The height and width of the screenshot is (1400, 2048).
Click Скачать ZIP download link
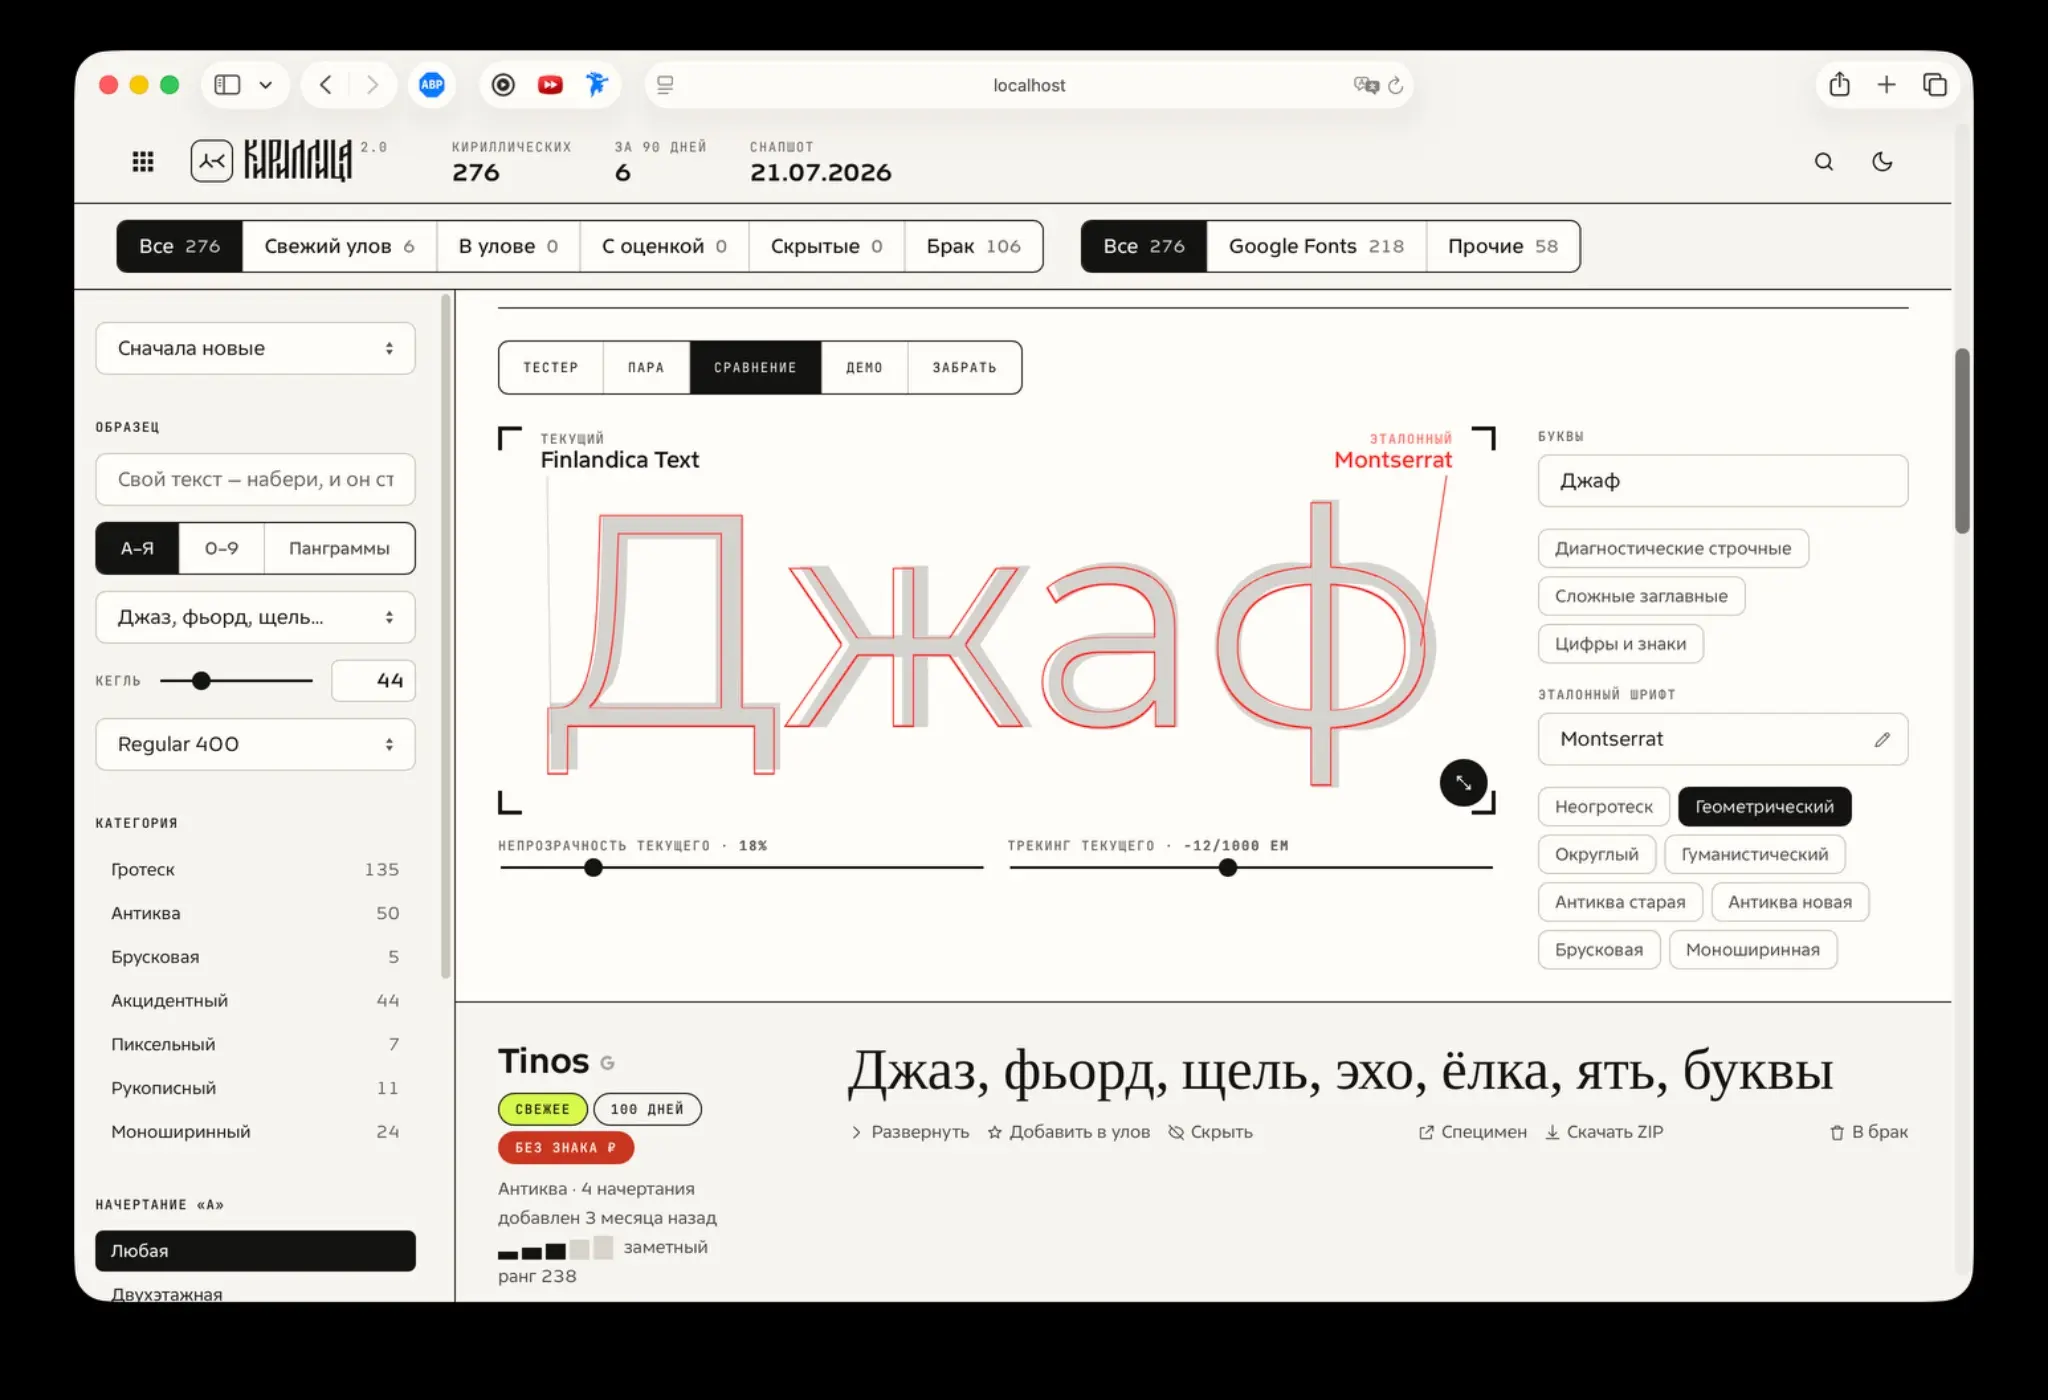point(1604,1132)
